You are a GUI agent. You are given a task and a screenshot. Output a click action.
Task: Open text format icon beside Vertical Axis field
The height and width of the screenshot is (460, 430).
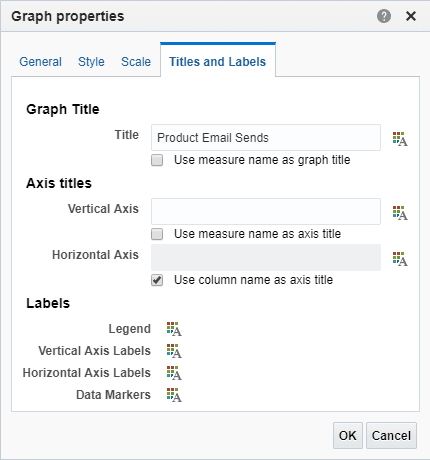[x=400, y=213]
